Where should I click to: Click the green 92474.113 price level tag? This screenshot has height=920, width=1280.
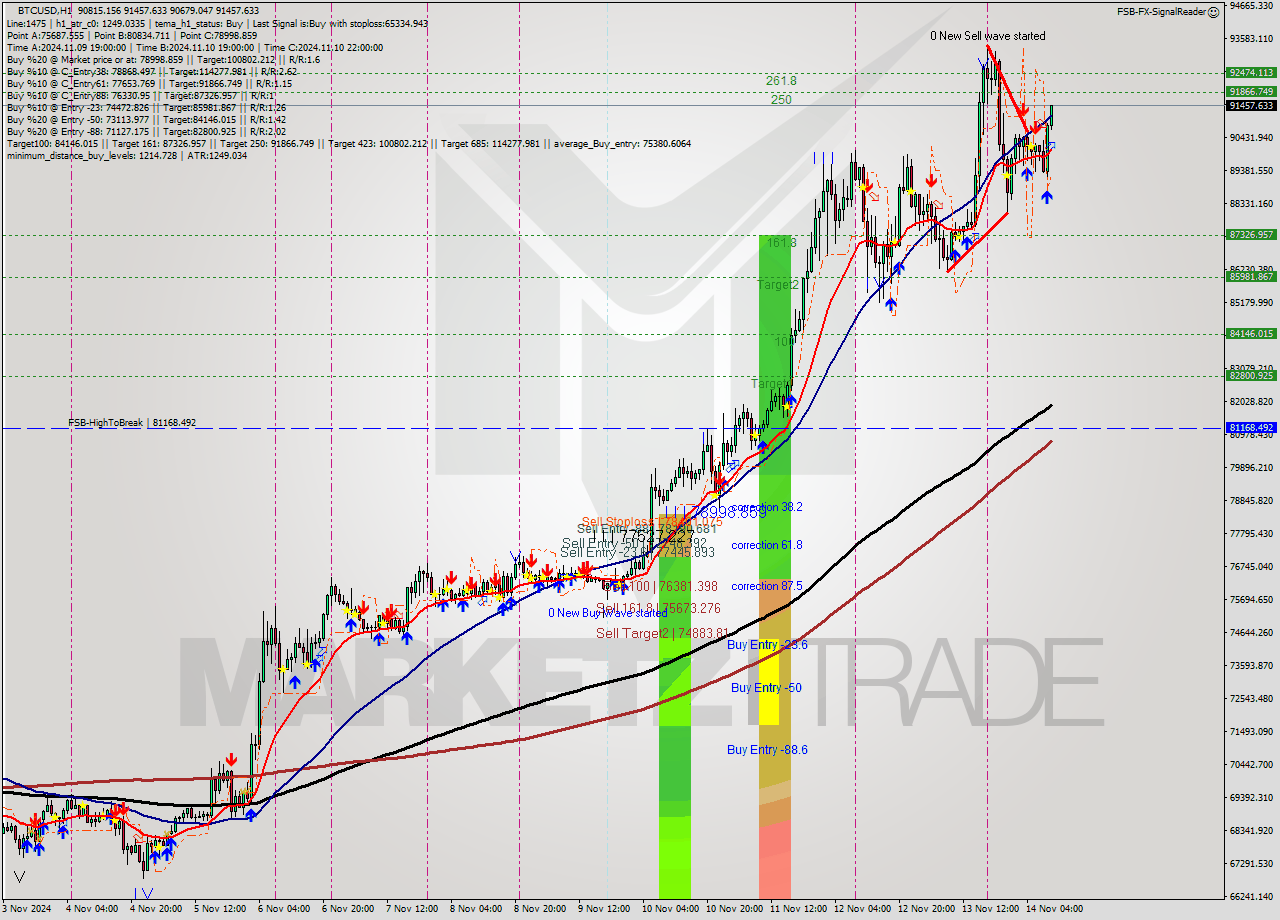[x=1251, y=72]
